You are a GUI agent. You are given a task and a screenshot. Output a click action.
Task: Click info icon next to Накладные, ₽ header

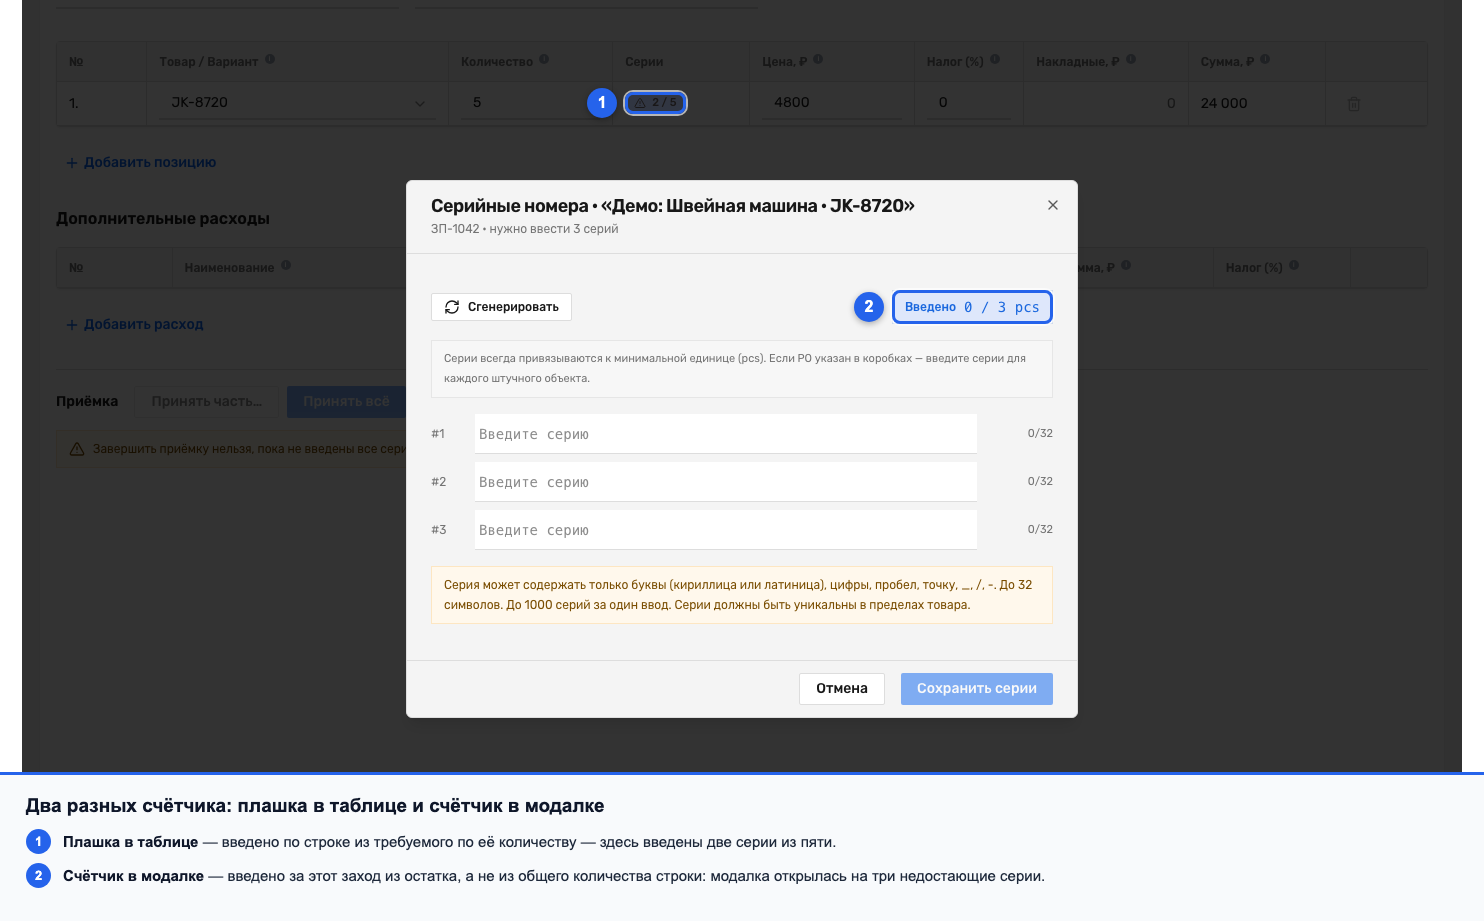1131,60
